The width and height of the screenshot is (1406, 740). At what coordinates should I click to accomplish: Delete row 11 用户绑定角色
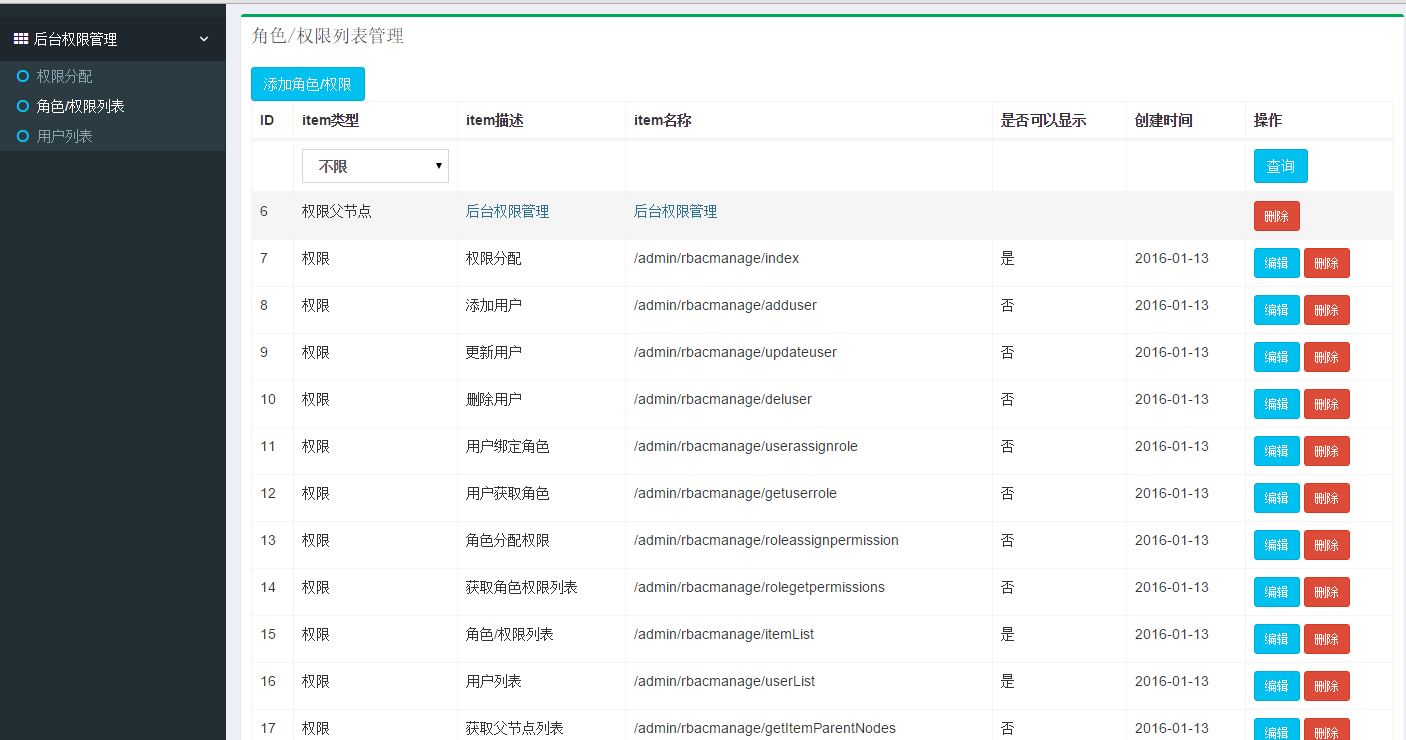(1327, 451)
